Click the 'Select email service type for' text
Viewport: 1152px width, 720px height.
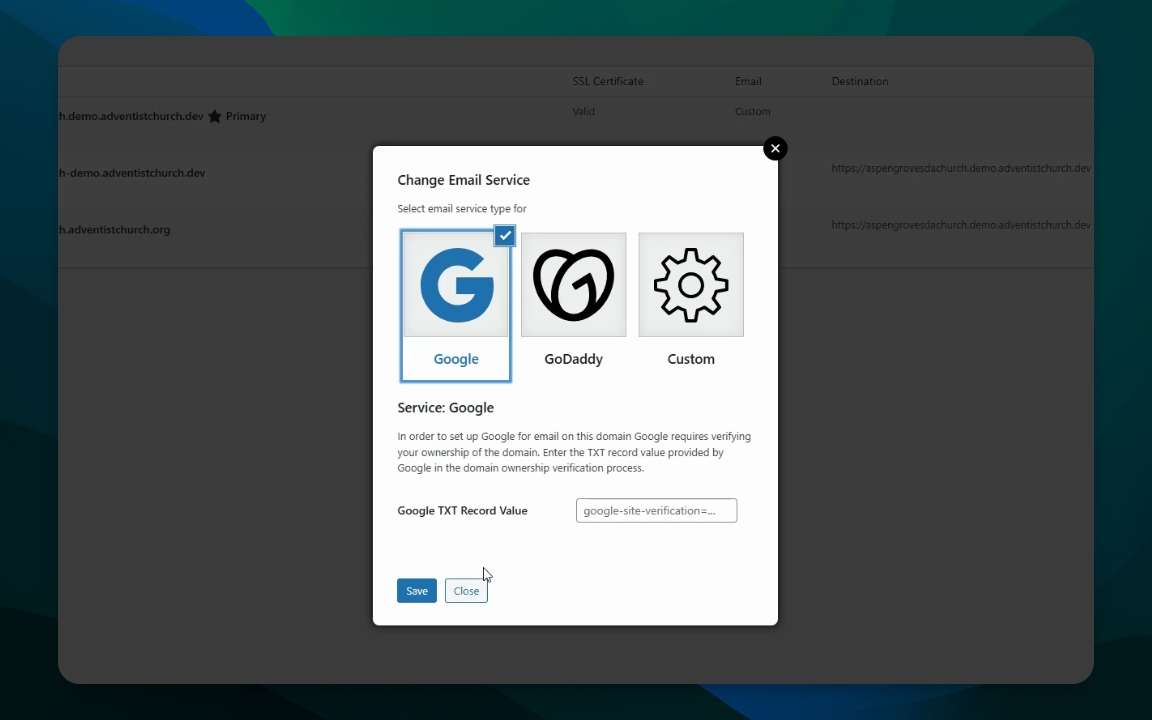tap(462, 209)
